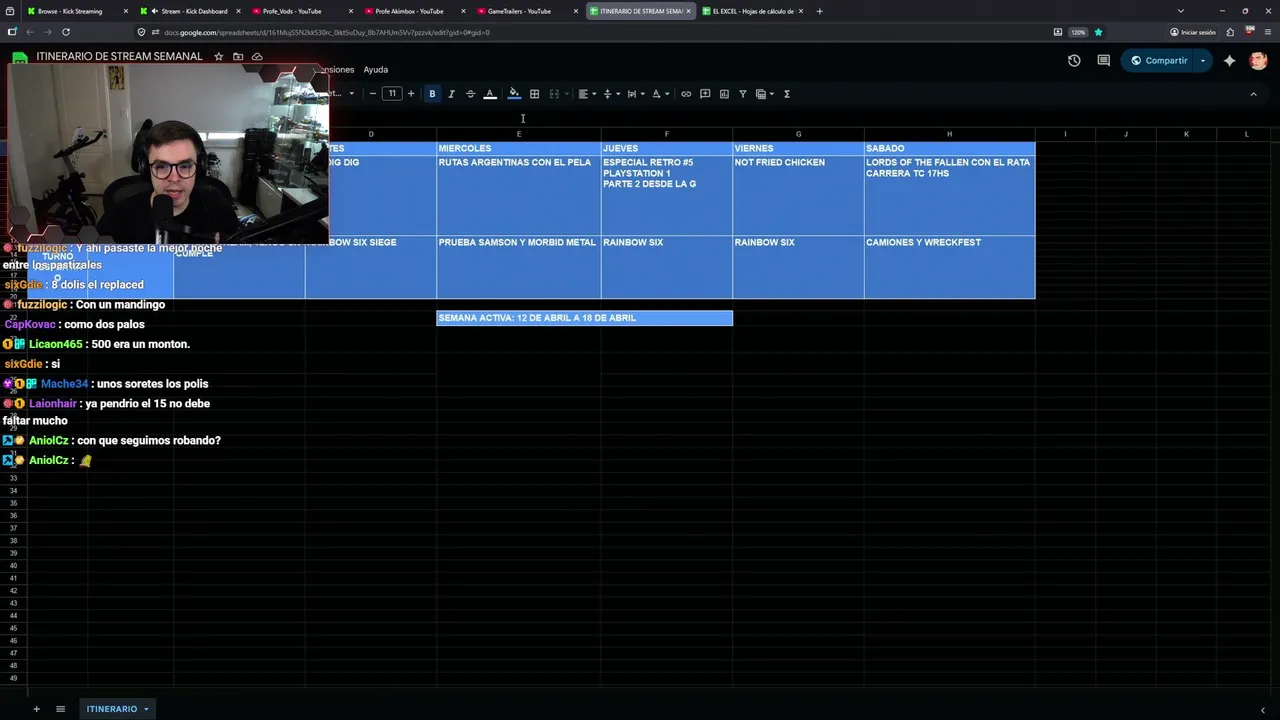The width and height of the screenshot is (1280, 720).
Task: Add a new sheet with plus button
Action: click(x=36, y=709)
